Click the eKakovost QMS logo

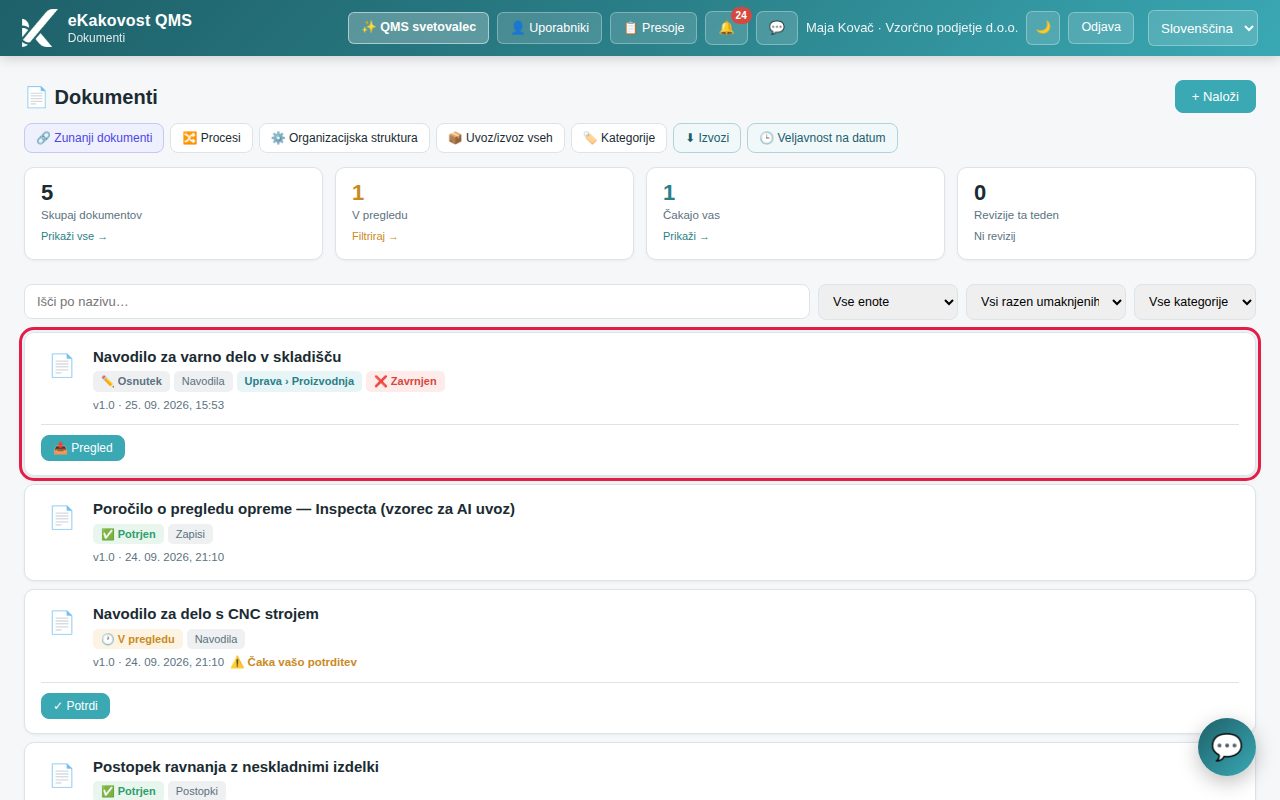[38, 28]
